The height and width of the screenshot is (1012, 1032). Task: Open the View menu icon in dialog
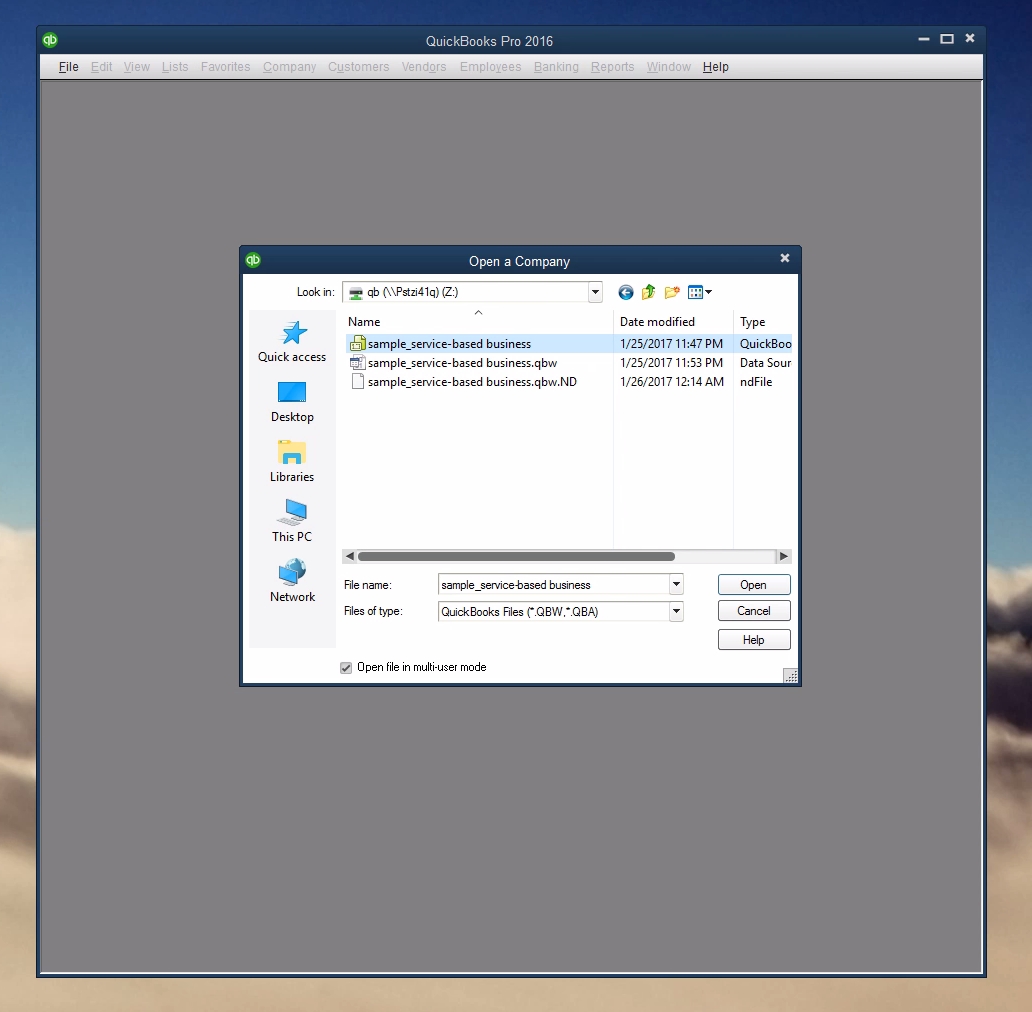(x=699, y=292)
